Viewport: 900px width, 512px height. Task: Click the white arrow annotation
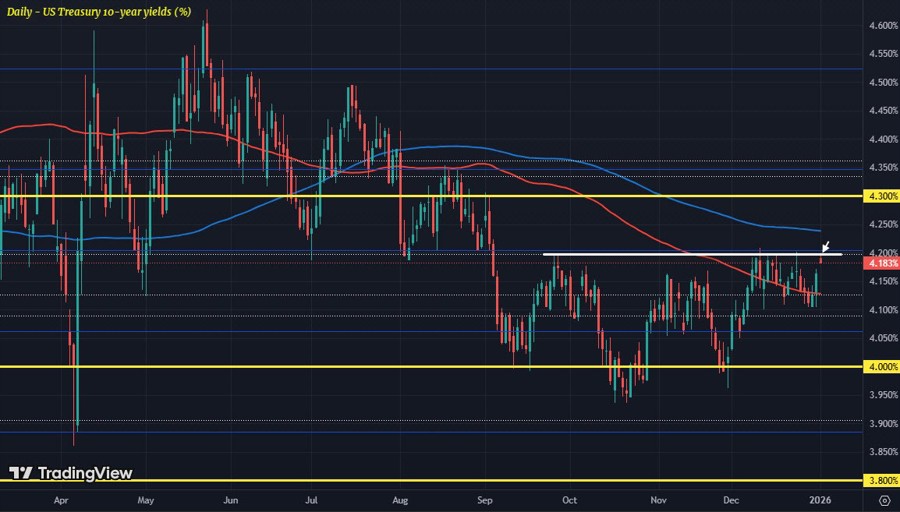825,245
